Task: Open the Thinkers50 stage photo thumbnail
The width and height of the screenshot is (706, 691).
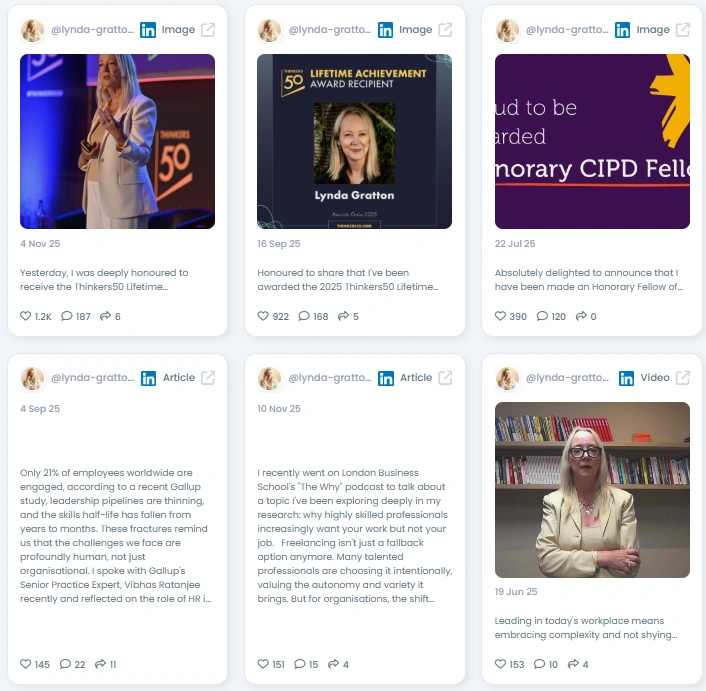Action: pyautogui.click(x=117, y=141)
